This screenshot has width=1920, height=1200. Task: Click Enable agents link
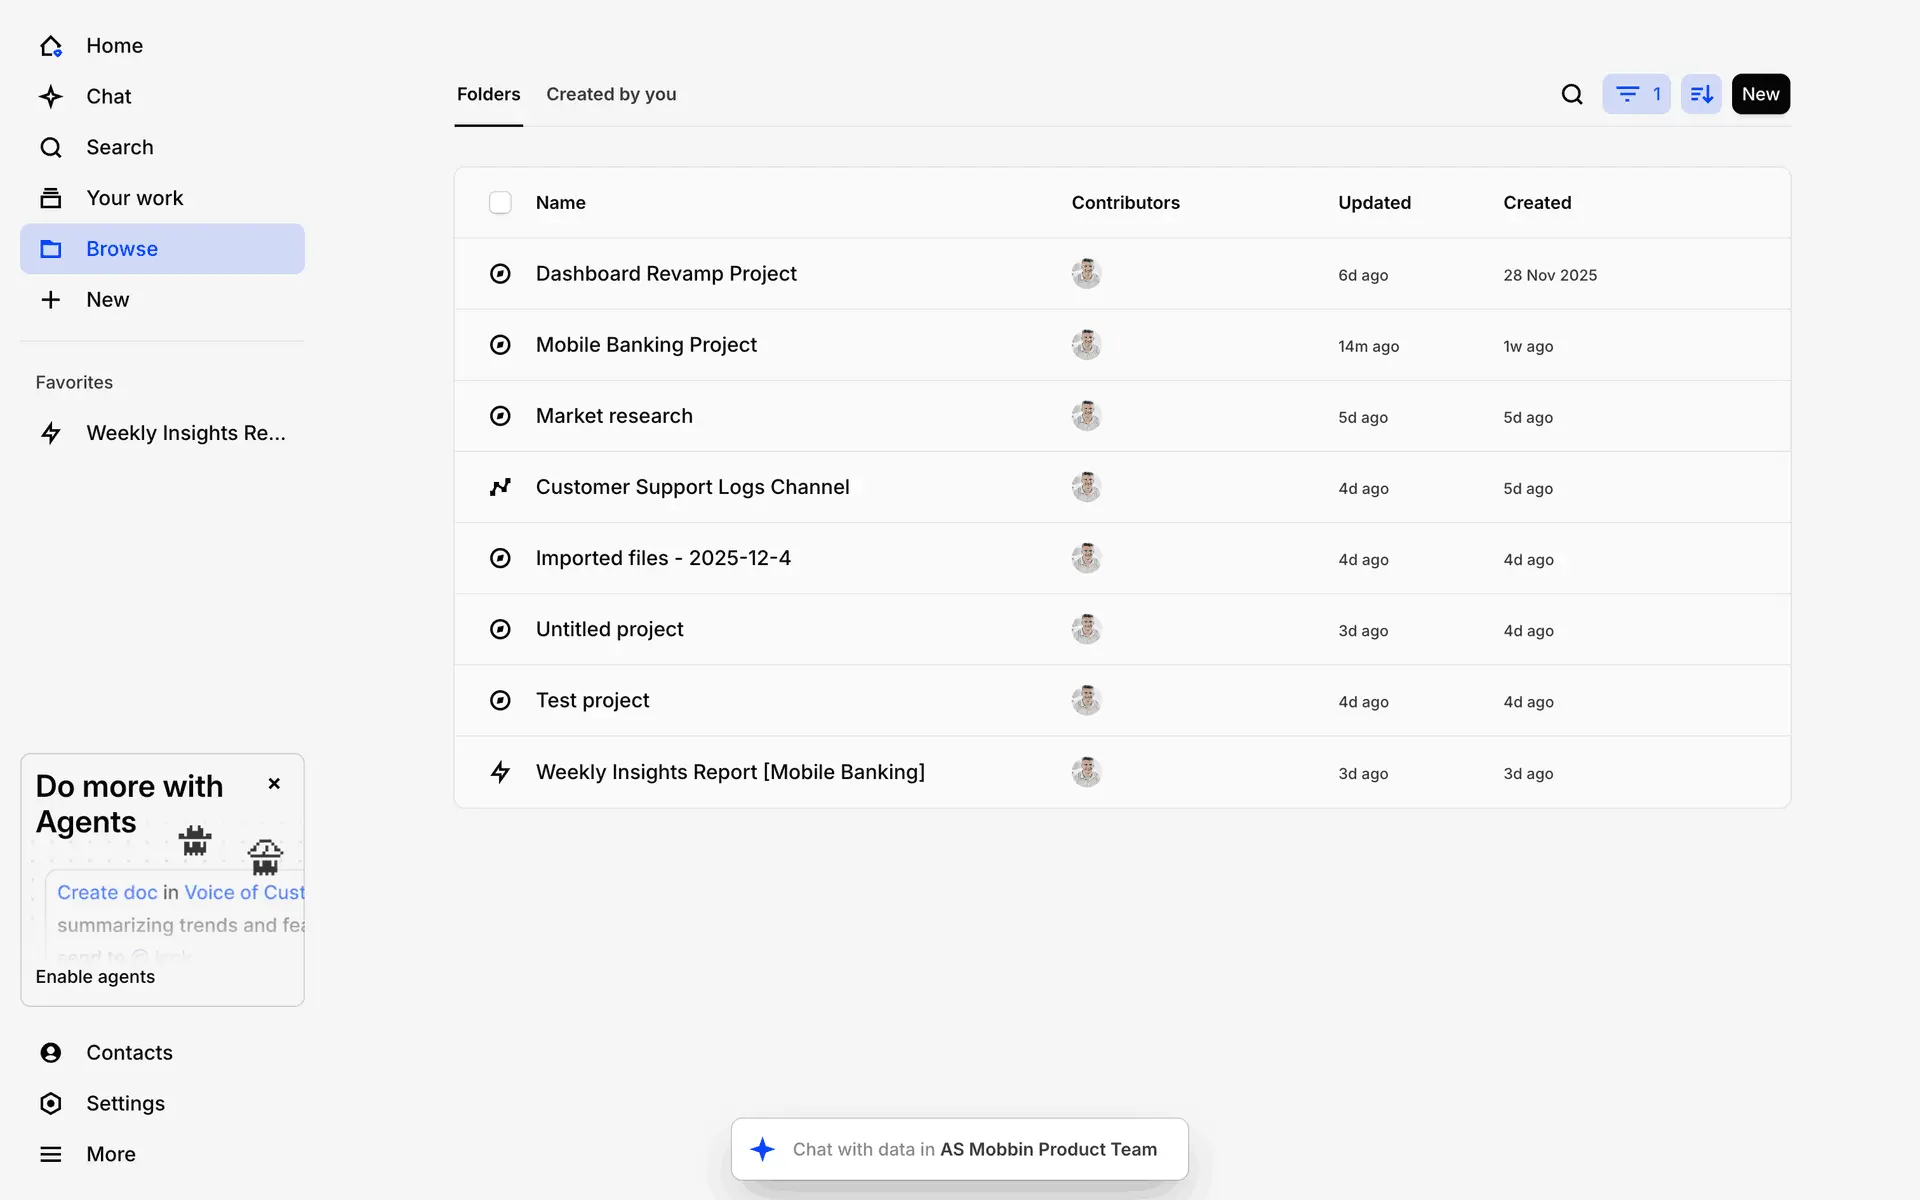click(95, 977)
